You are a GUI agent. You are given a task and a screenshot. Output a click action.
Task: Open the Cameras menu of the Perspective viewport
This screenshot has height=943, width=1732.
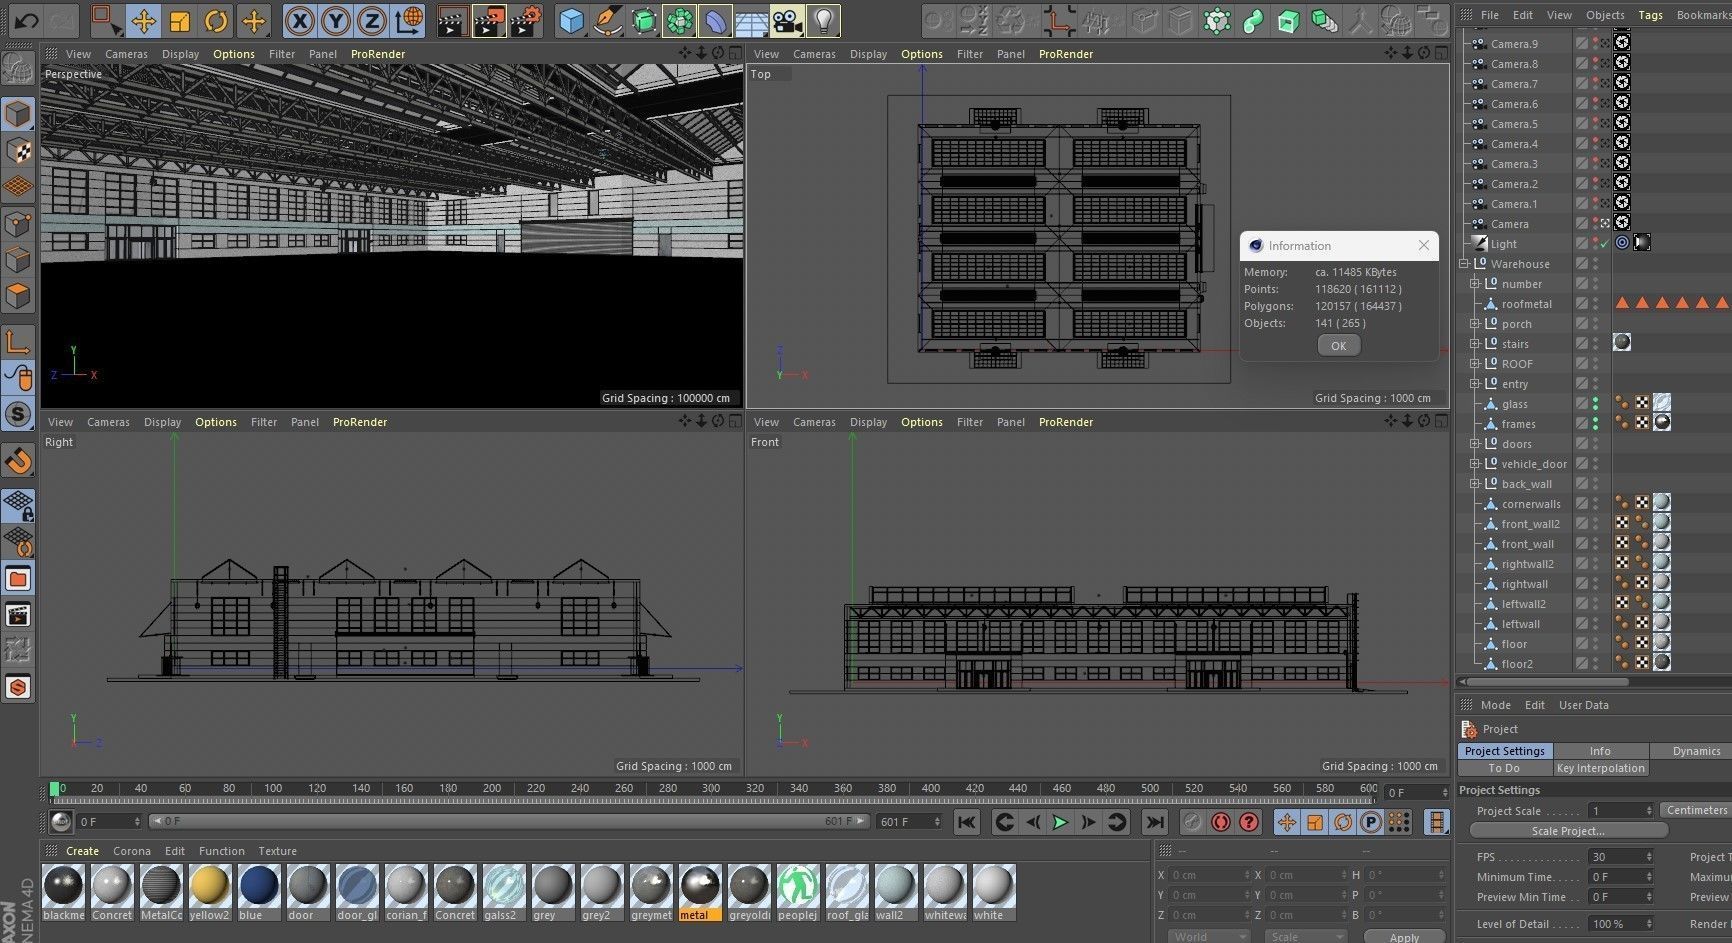(126, 54)
